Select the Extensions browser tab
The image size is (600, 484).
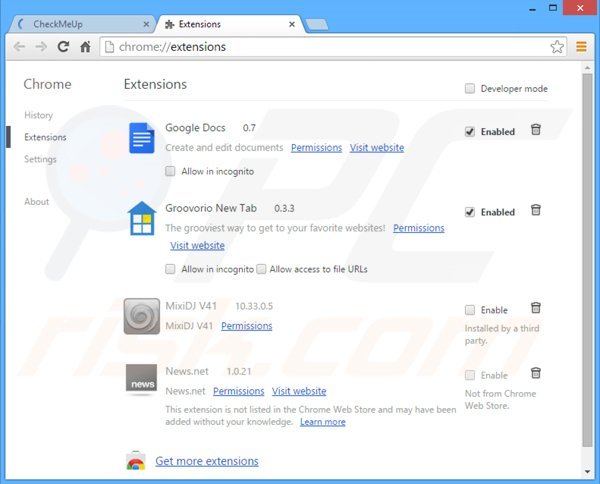click(x=230, y=24)
